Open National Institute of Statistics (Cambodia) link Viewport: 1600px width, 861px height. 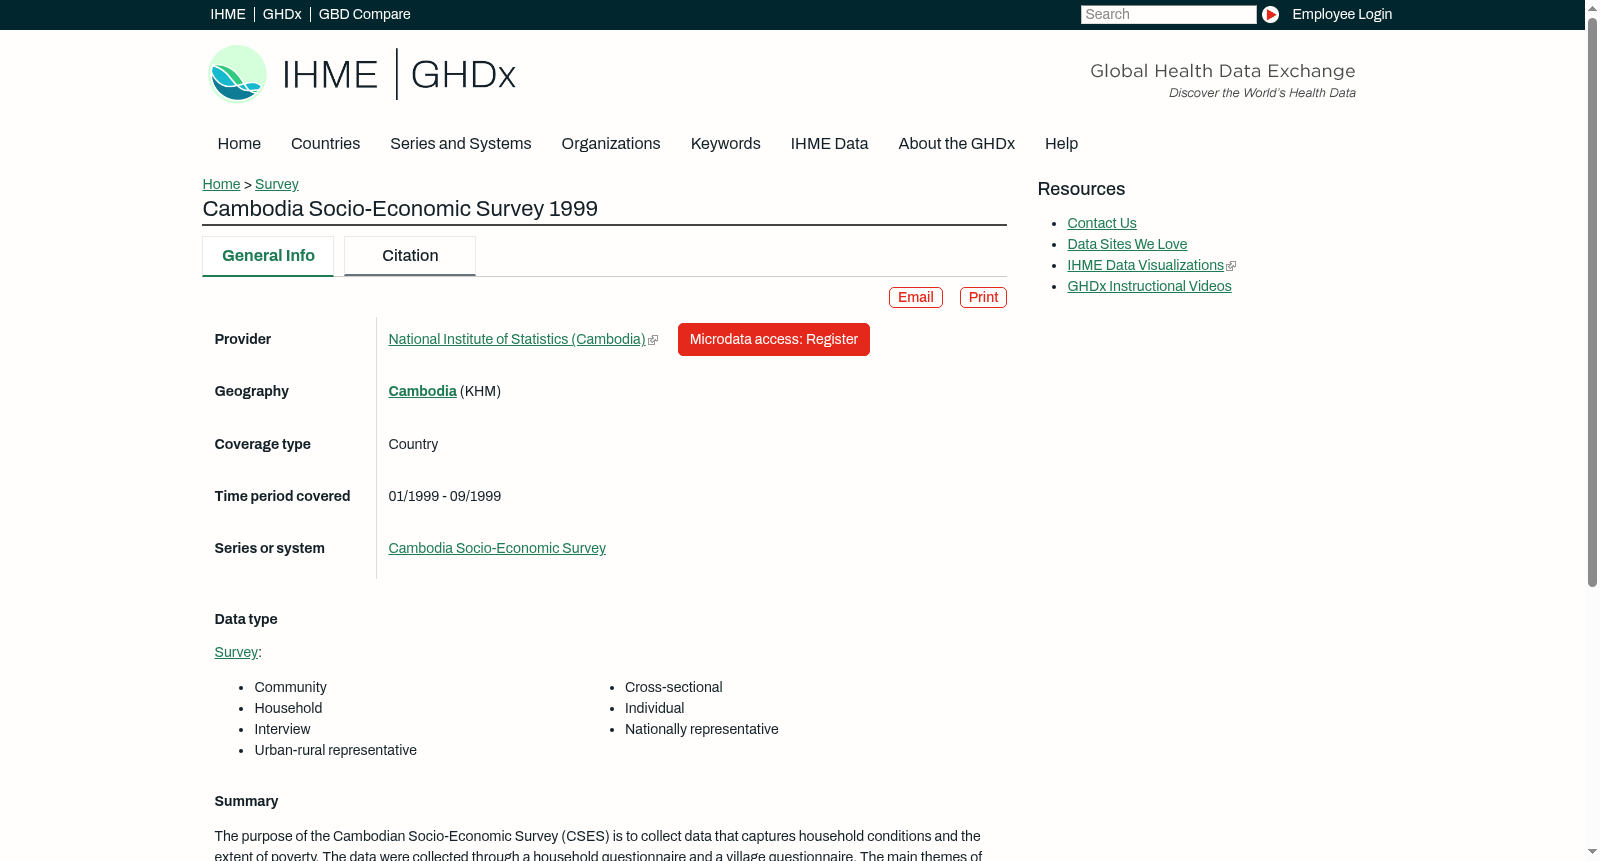[x=517, y=339]
